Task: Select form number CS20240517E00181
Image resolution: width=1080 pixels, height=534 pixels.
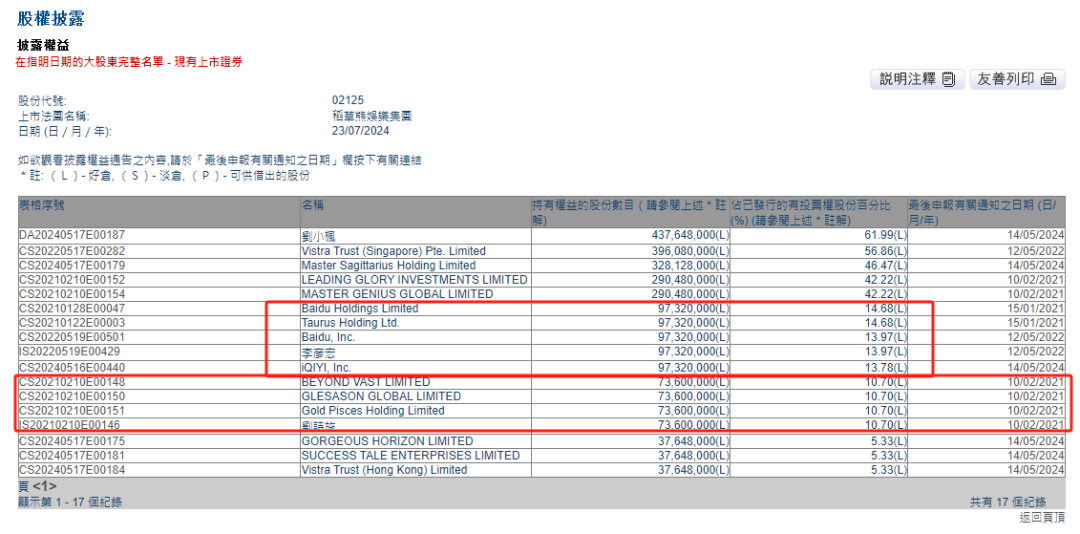Action: pos(72,455)
